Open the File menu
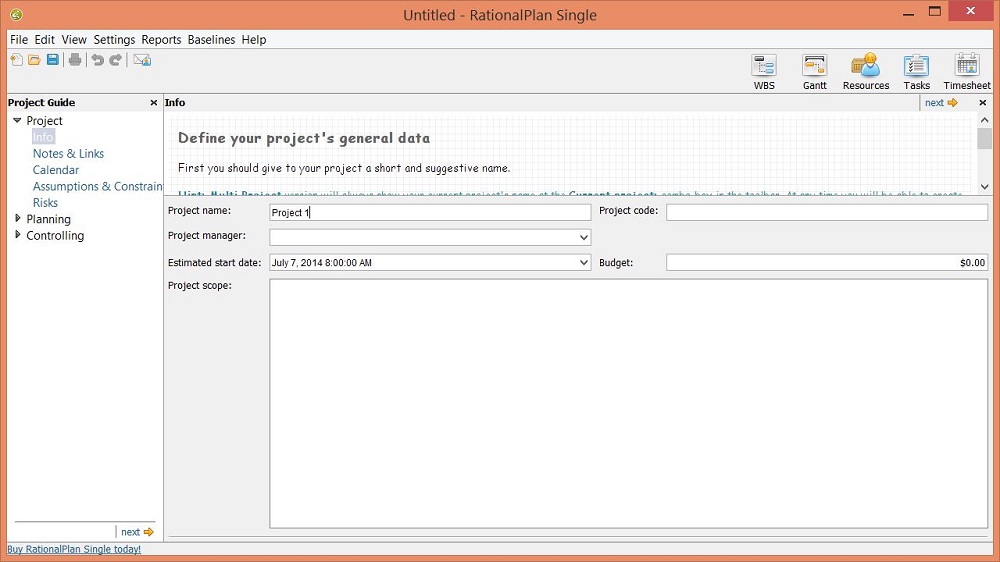1000x562 pixels. coord(19,40)
